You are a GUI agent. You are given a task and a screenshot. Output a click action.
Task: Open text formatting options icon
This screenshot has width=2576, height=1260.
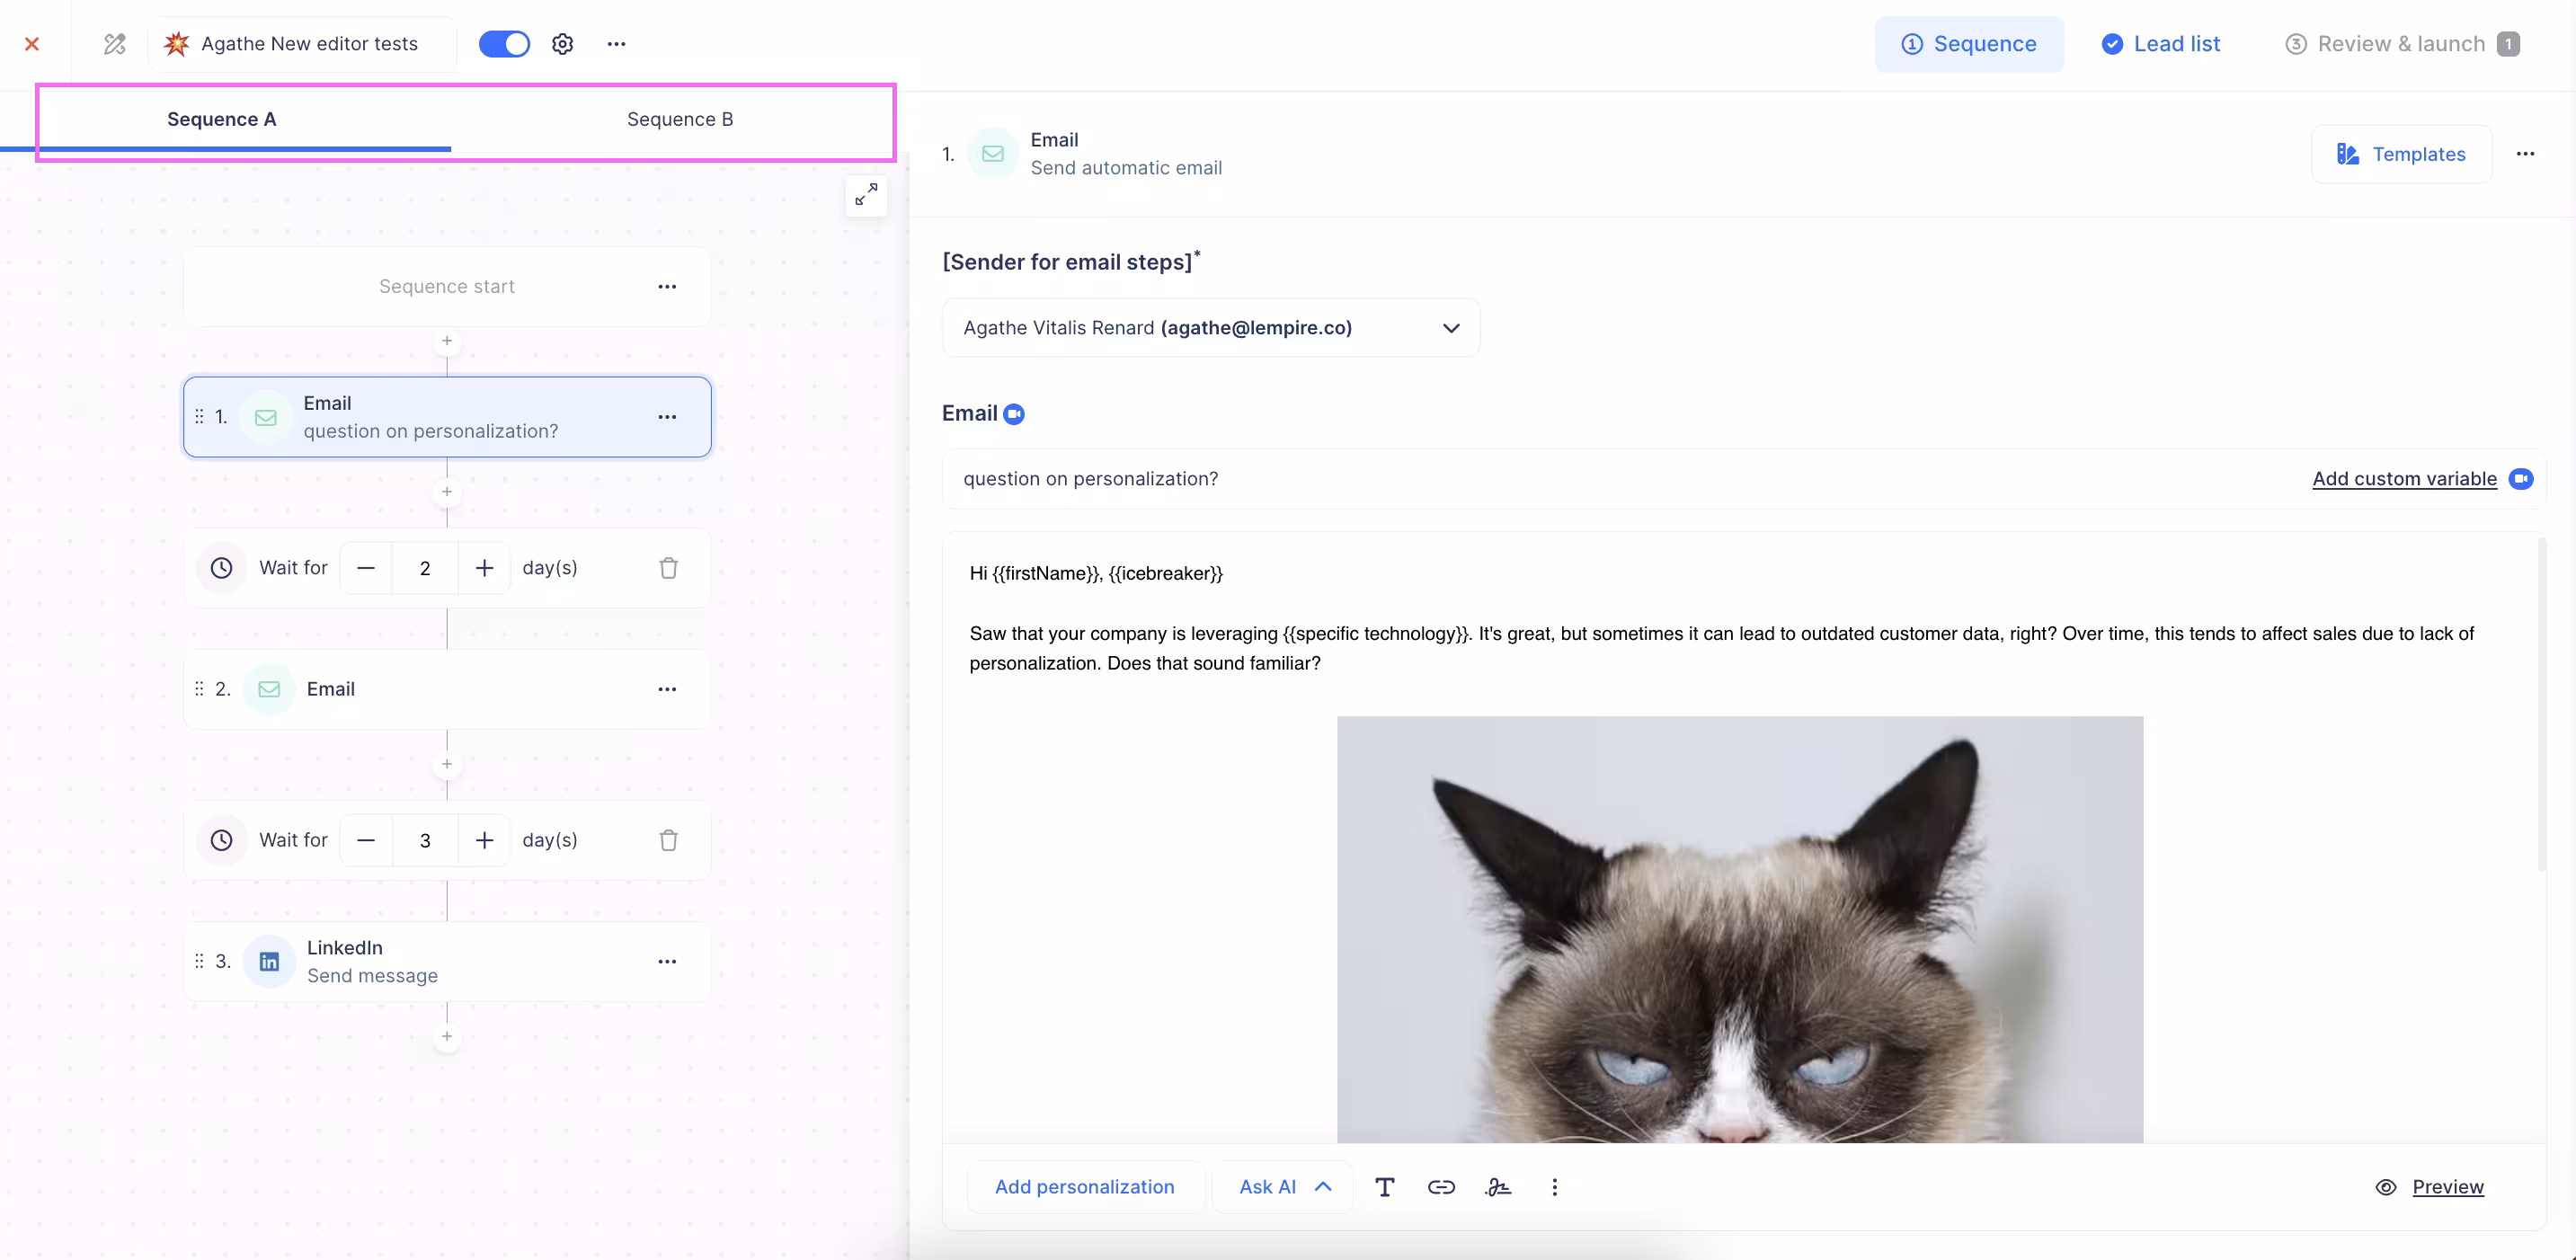[1384, 1187]
